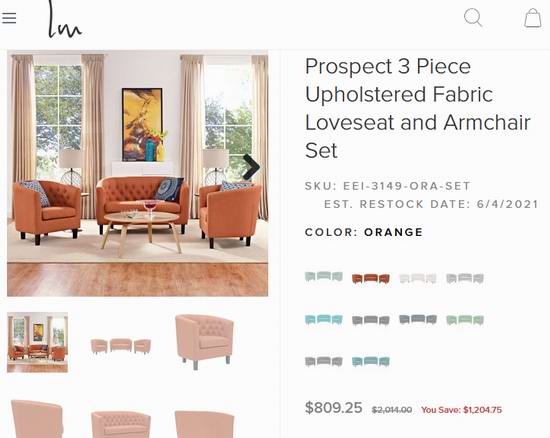Select the light gray swatch in first row

[465, 278]
